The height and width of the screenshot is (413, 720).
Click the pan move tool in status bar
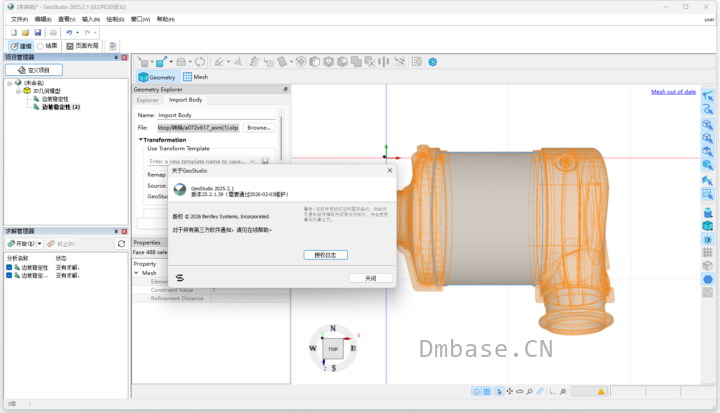tap(510, 391)
